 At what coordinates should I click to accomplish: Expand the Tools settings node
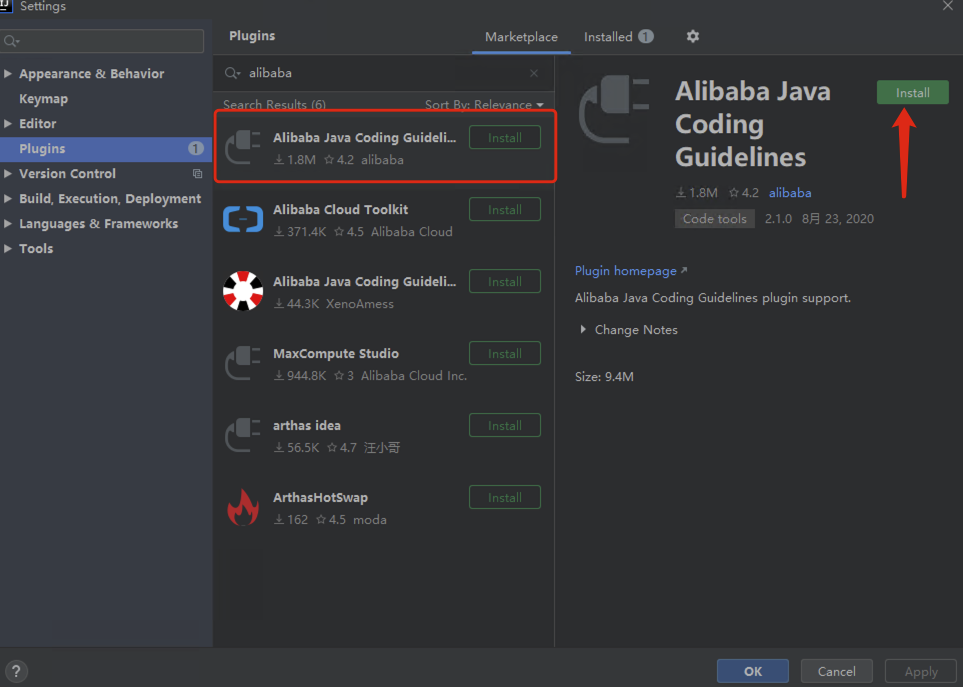click(8, 249)
